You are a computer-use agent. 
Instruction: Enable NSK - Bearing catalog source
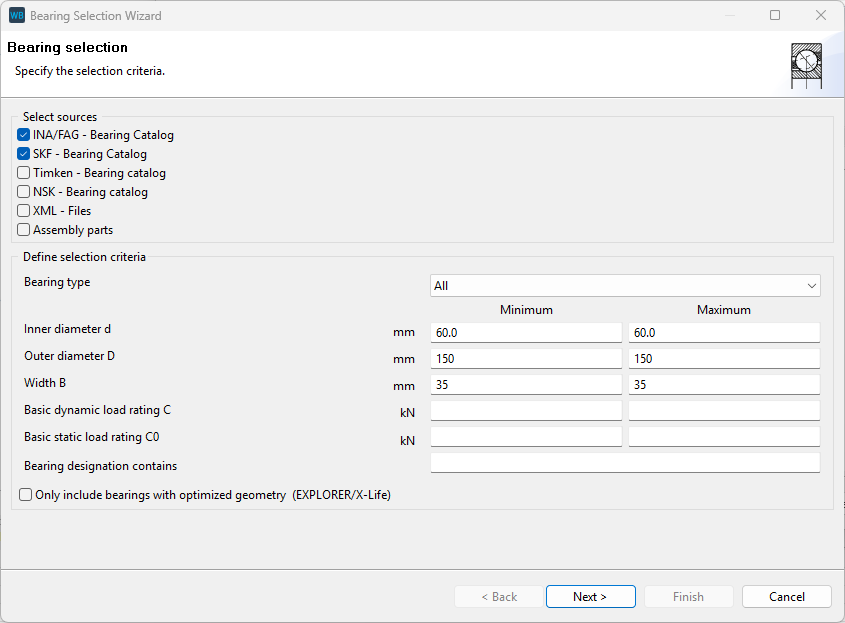[x=24, y=192]
